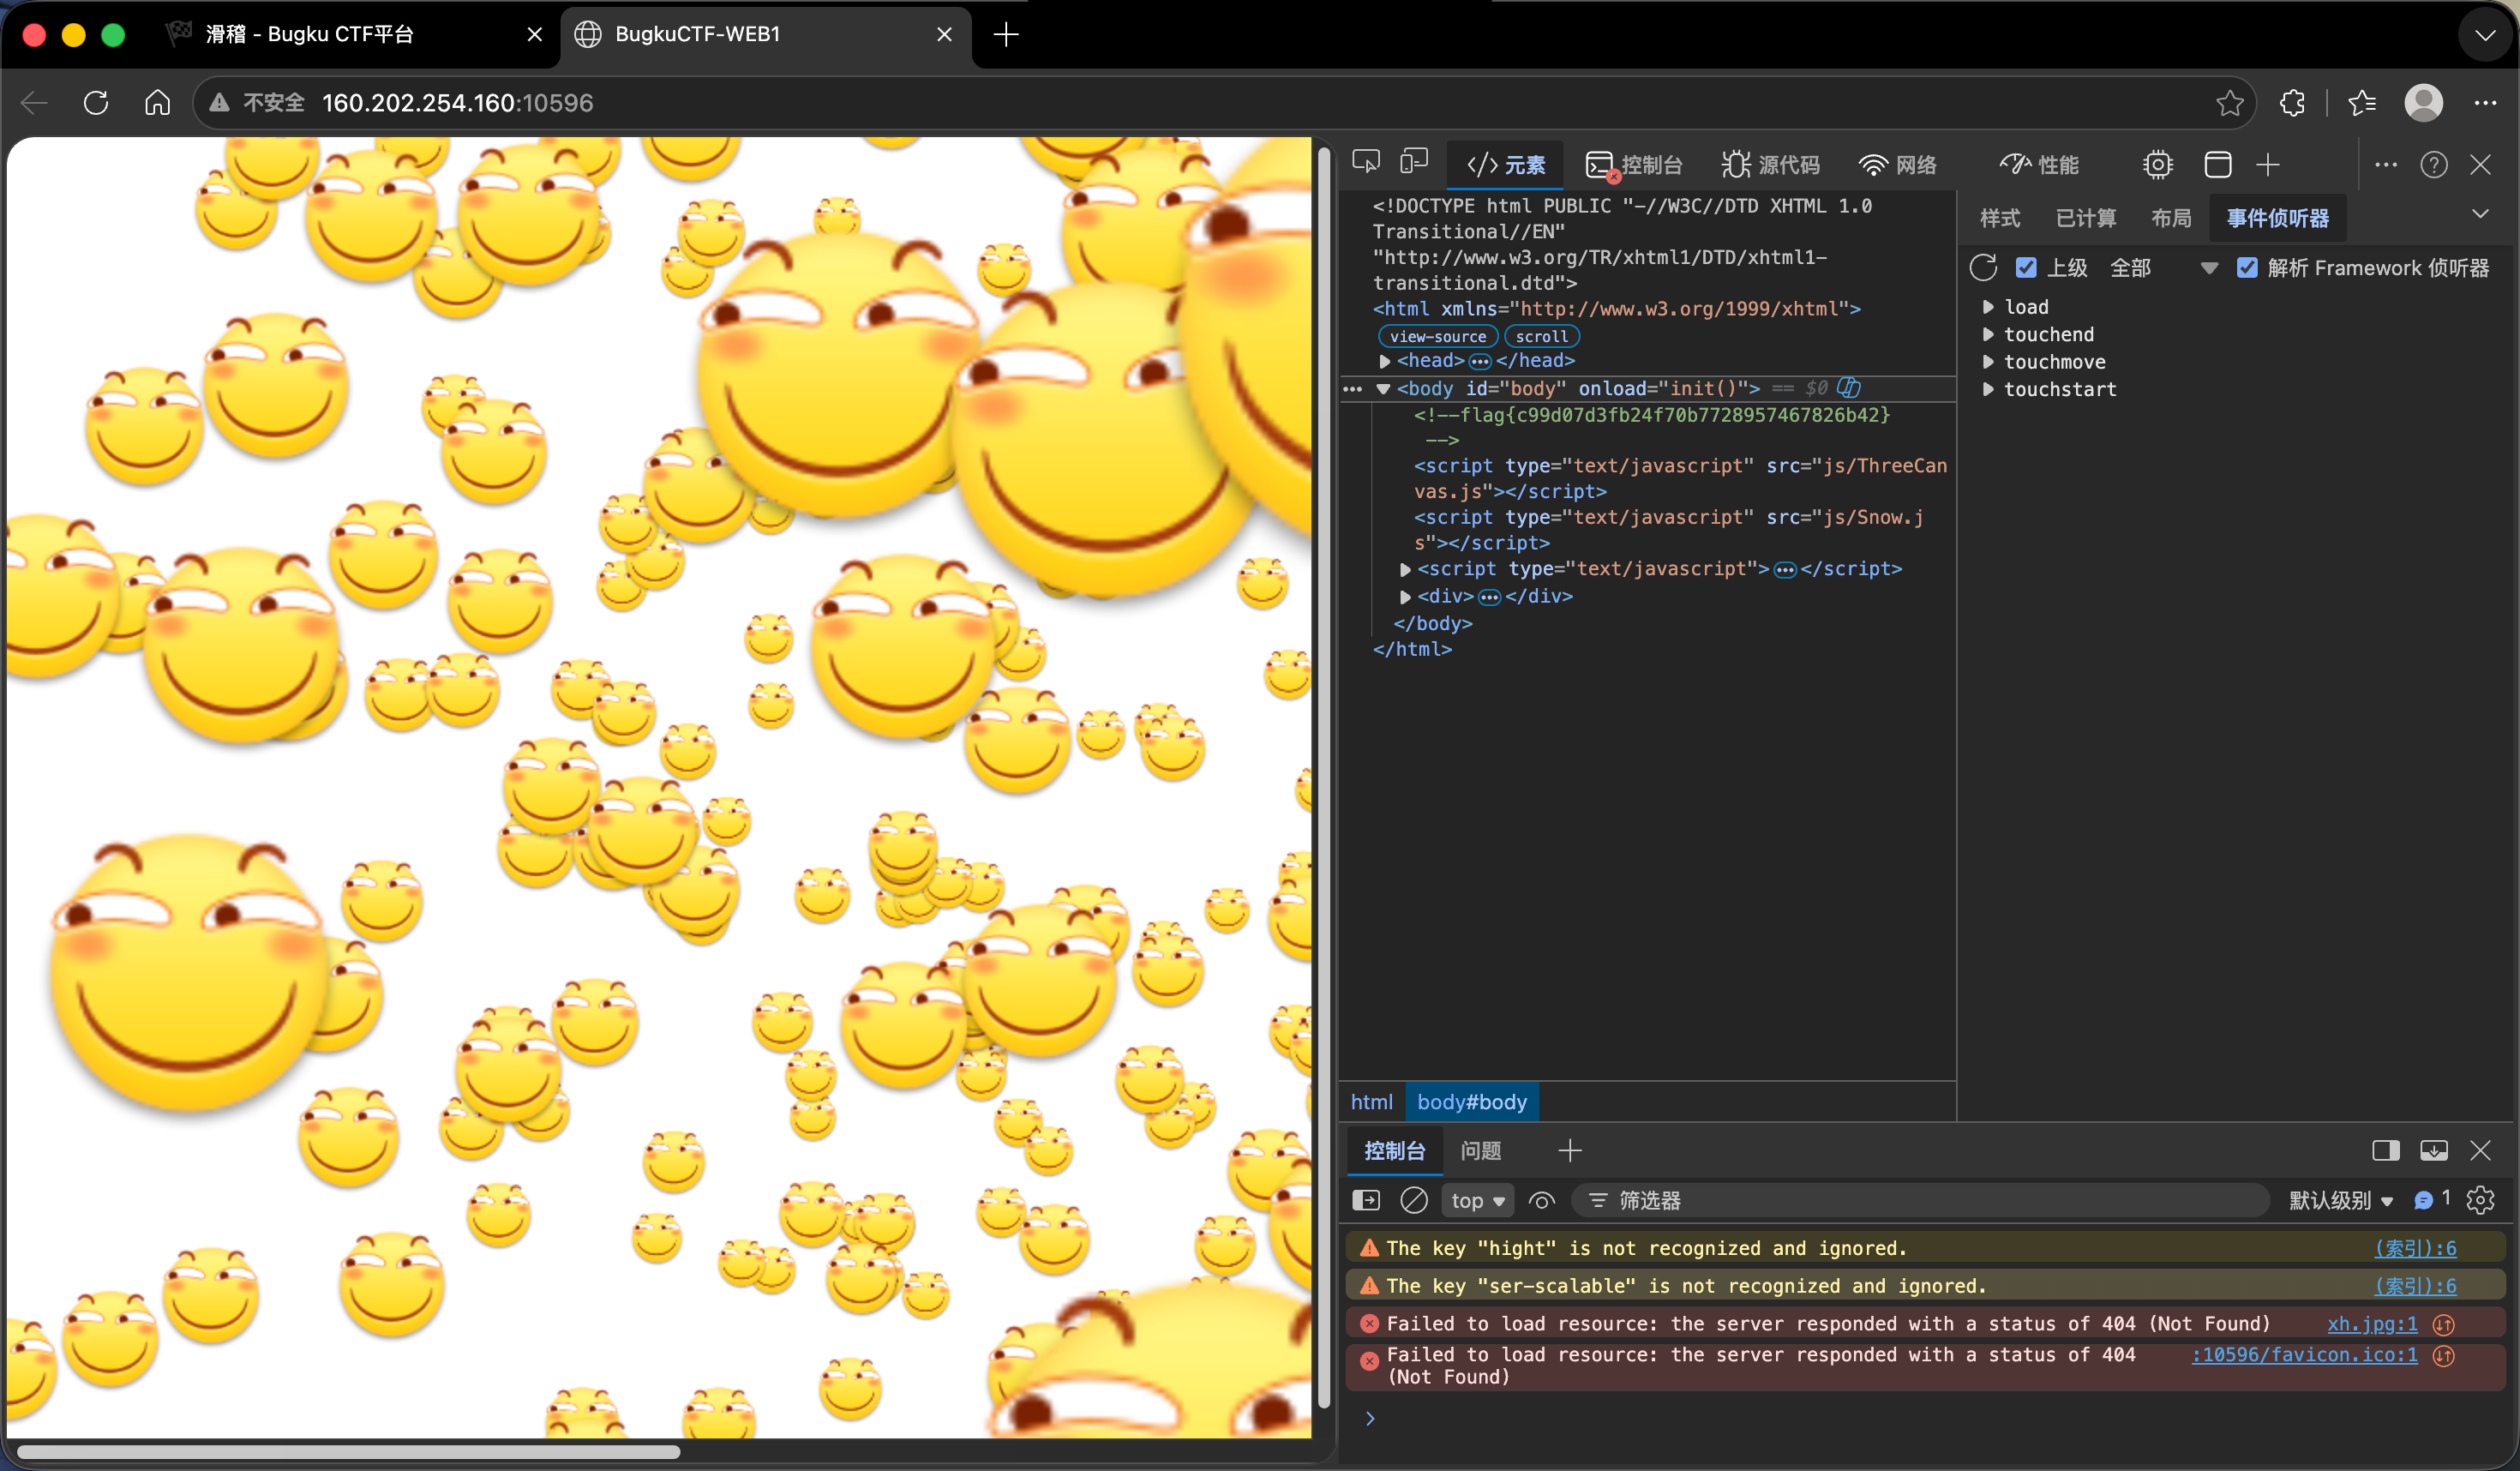
Task: Open the 问题 Issues drawer tab
Action: click(1481, 1150)
